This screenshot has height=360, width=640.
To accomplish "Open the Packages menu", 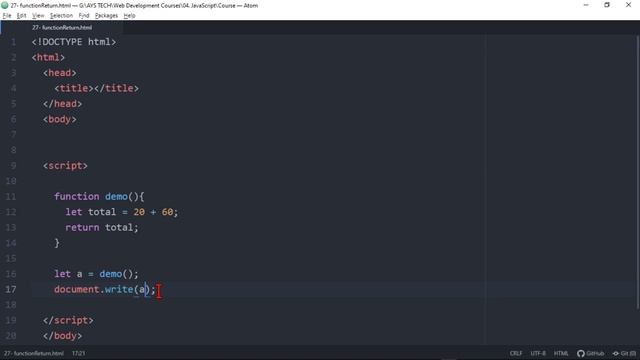I will tap(106, 16).
